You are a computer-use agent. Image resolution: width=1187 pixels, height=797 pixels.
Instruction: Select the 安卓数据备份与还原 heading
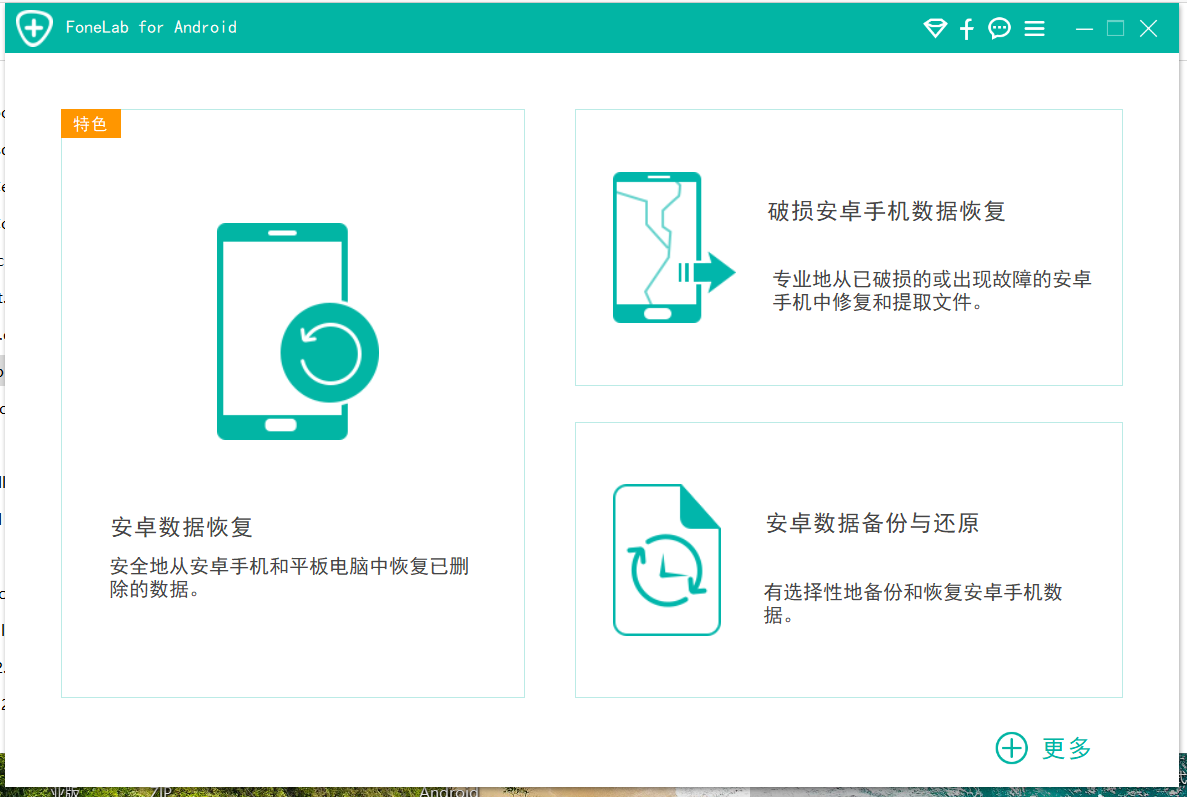coord(872,523)
